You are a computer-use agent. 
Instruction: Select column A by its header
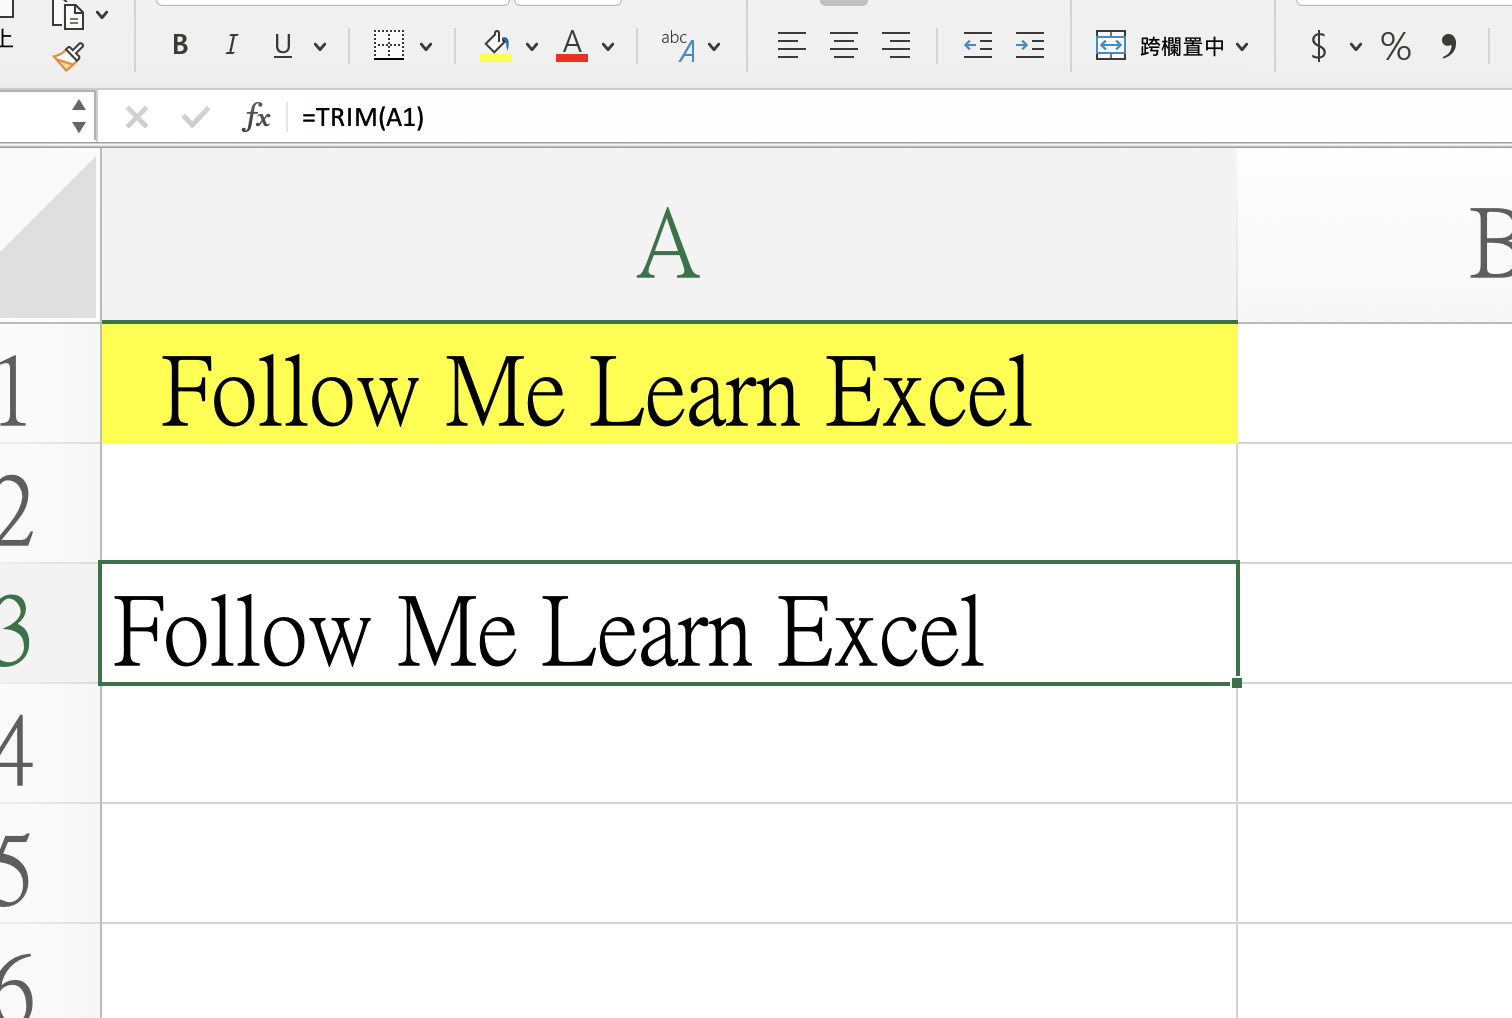click(x=669, y=236)
